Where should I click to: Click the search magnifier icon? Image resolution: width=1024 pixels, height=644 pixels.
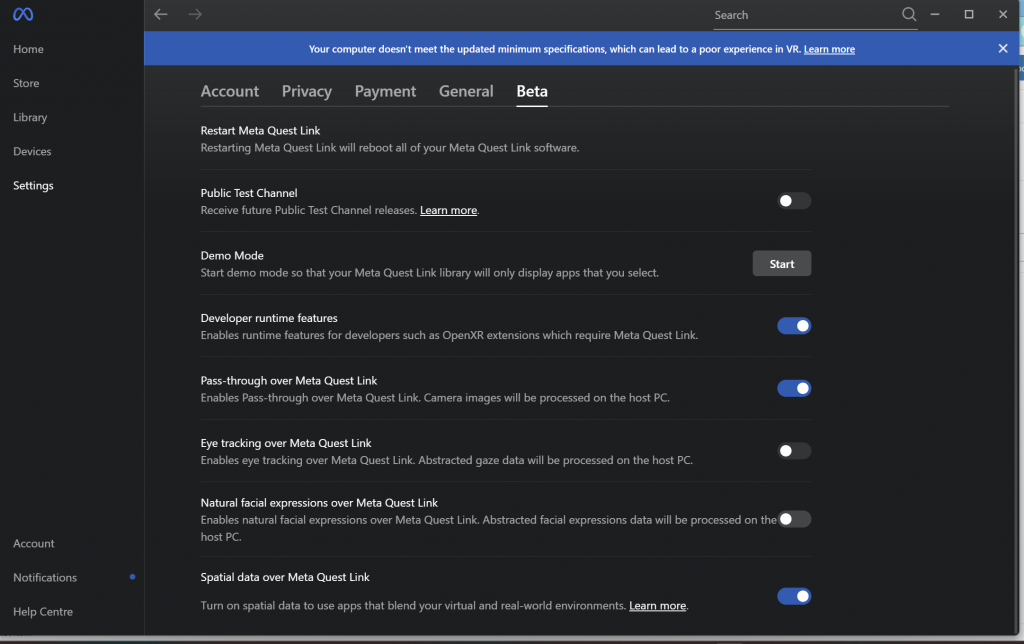tap(908, 14)
